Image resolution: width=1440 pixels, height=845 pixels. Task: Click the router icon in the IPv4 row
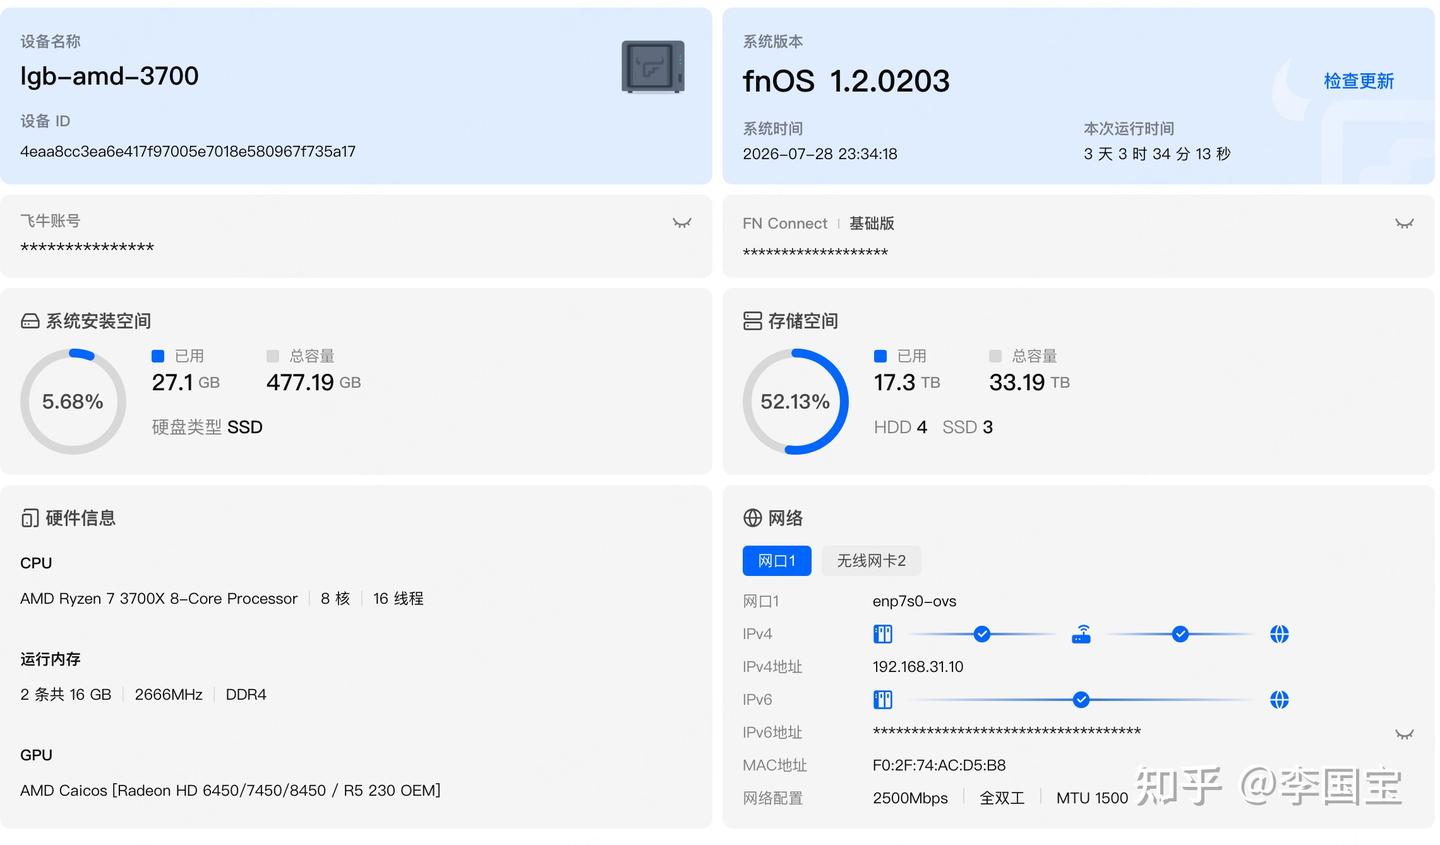(1081, 634)
